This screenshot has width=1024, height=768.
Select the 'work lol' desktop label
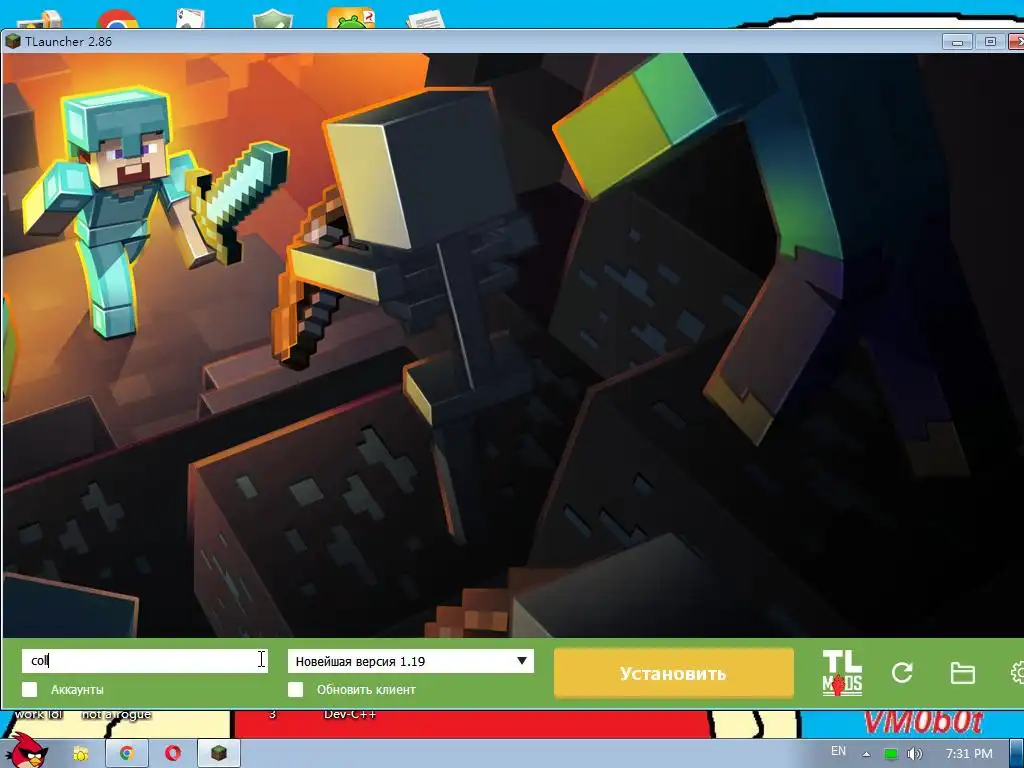click(39, 714)
